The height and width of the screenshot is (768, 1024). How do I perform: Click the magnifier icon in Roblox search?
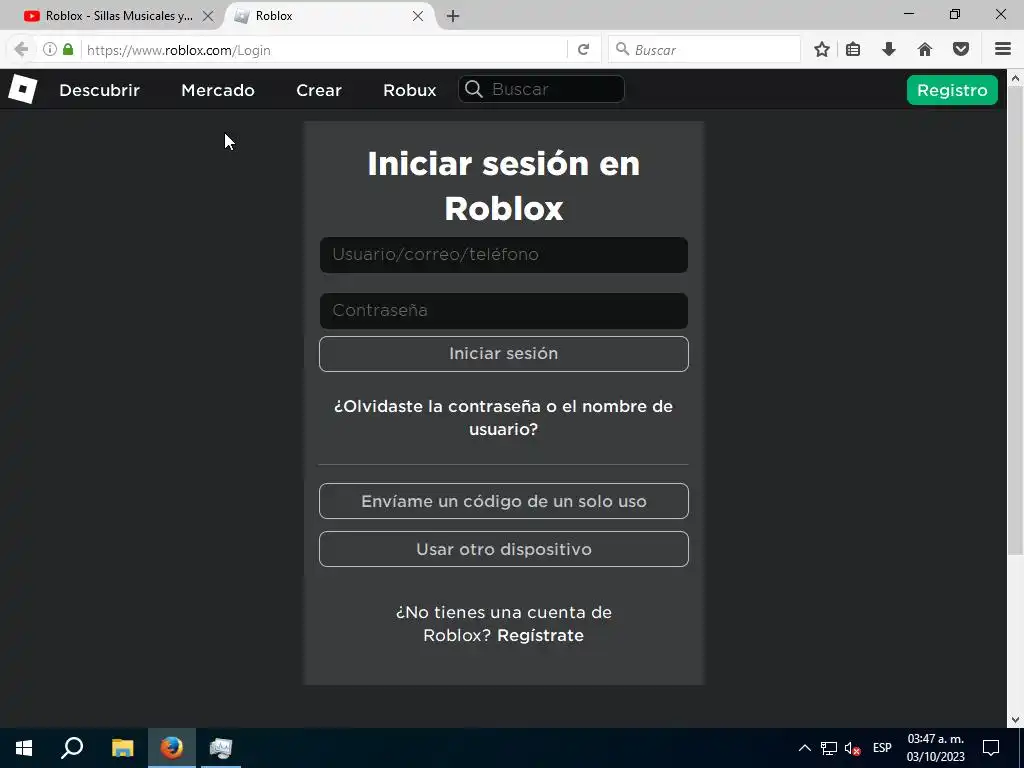tap(474, 89)
